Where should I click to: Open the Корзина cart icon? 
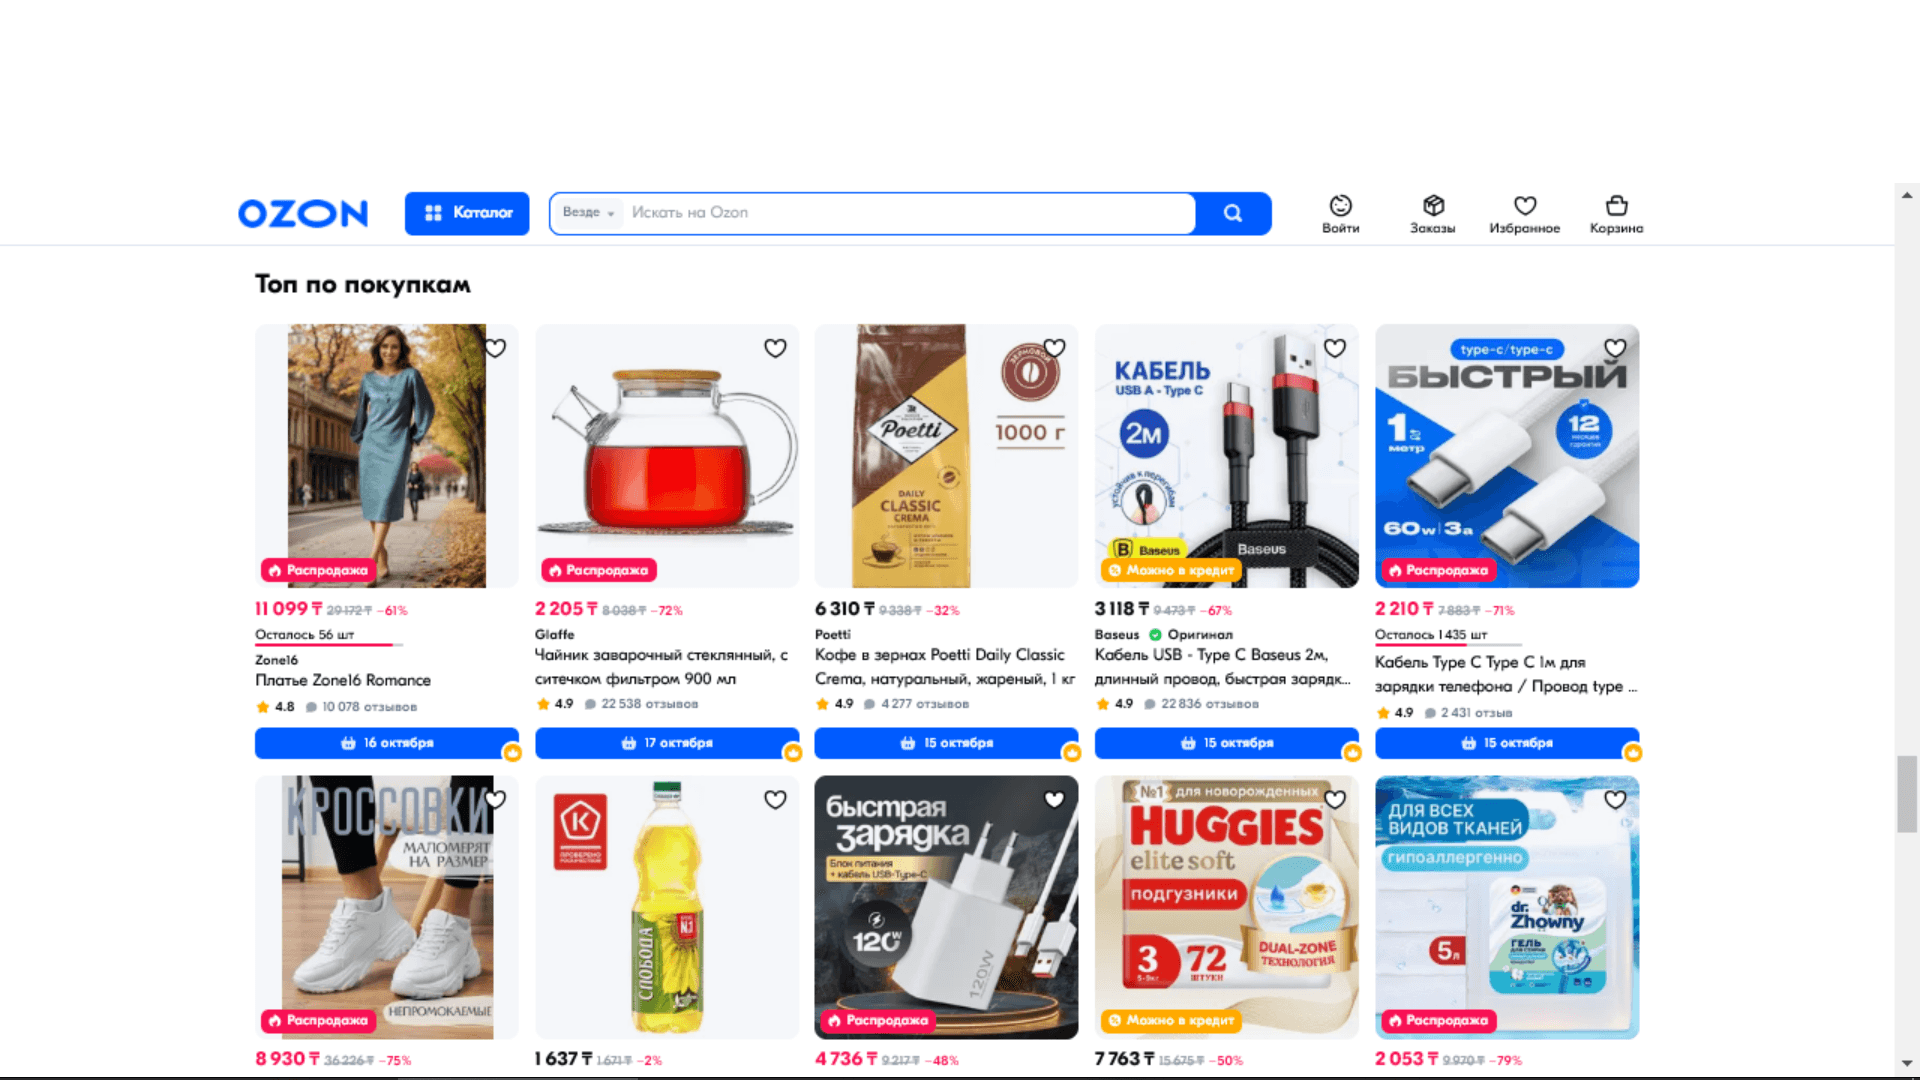pyautogui.click(x=1617, y=214)
